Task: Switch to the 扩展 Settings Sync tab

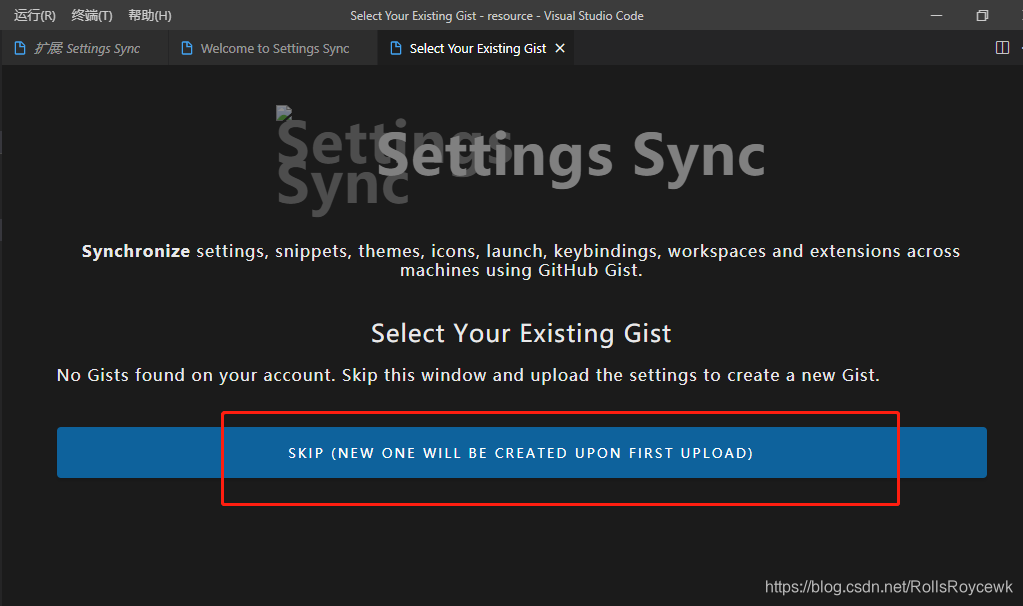Action: click(85, 48)
